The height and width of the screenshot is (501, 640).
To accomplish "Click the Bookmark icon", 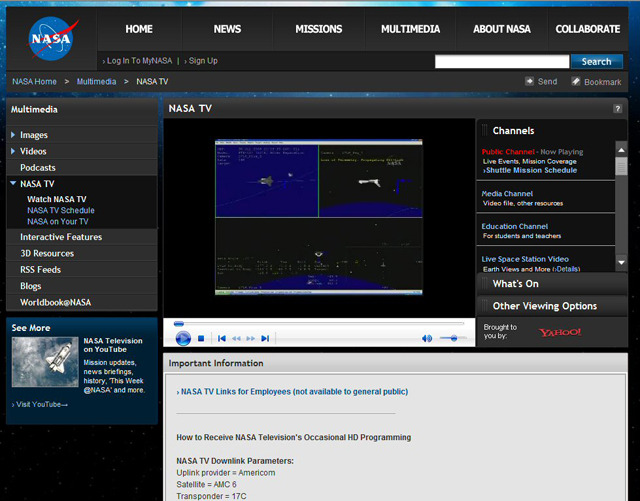I will point(576,81).
